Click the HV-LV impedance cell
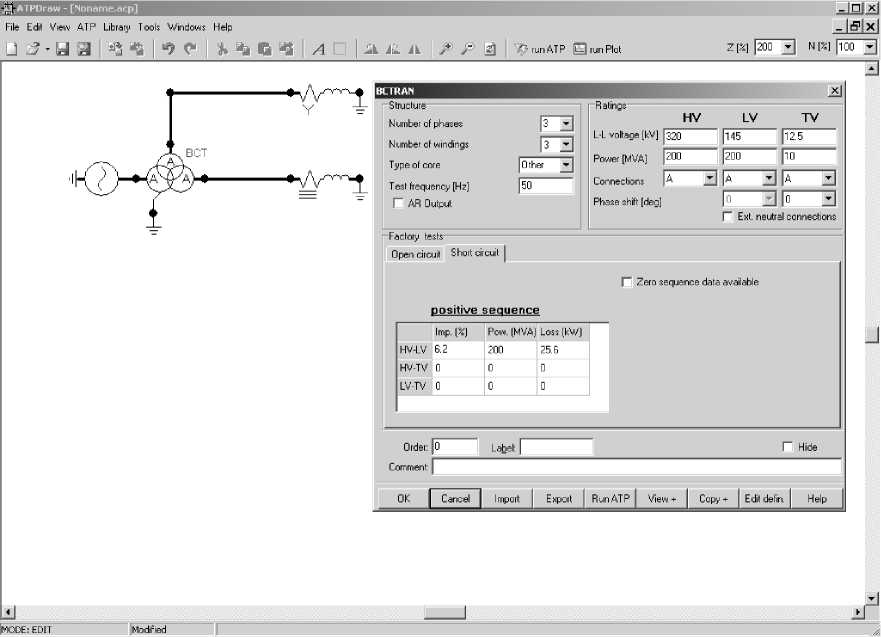Screen dimensions: 881x637 pos(457,350)
